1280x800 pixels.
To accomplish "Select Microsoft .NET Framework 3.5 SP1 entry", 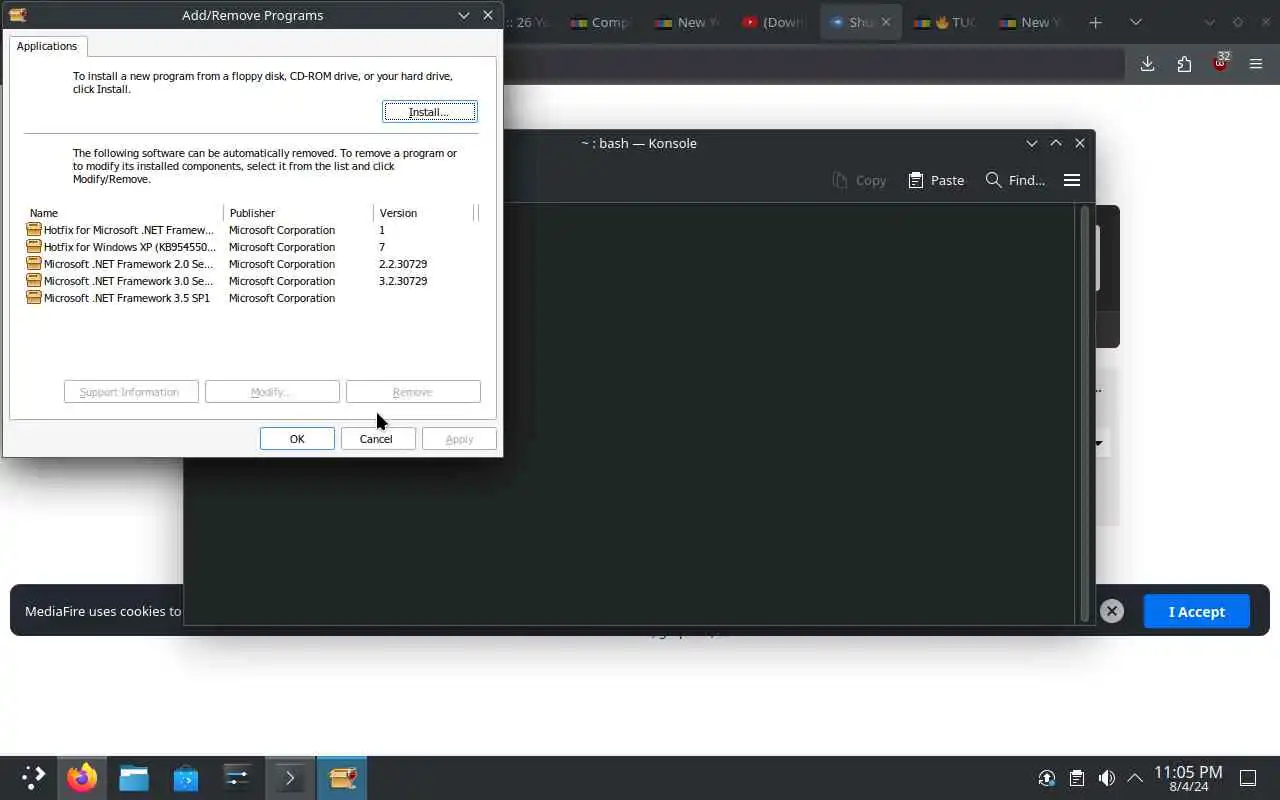I will tap(119, 298).
